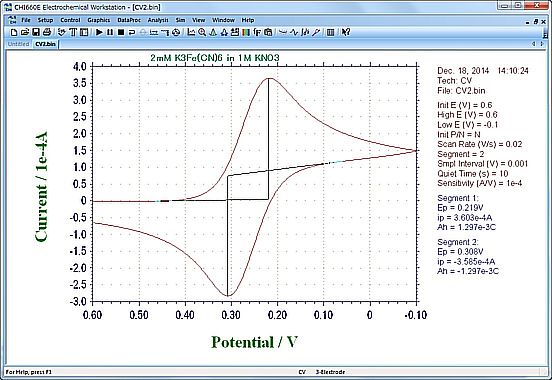
Task: Click the Print icon in toolbar
Action: 47,32
